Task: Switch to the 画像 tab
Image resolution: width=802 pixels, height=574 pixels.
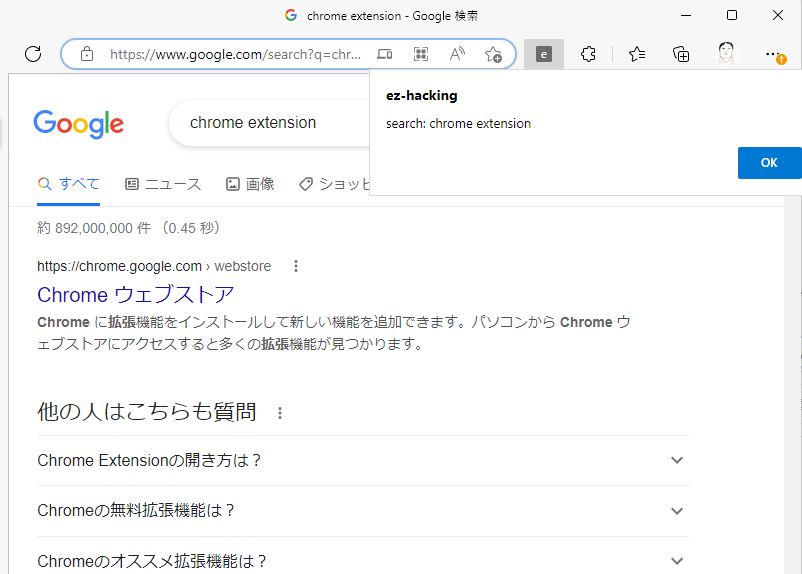Action: (250, 184)
